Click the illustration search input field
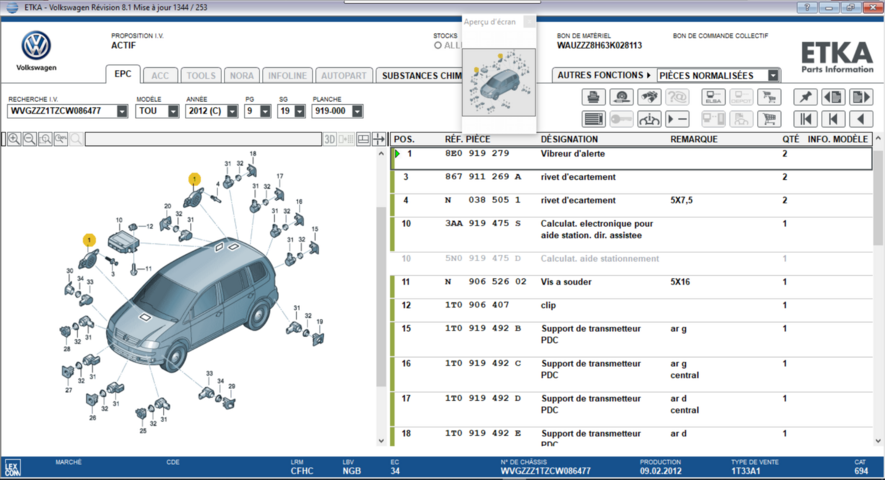The image size is (885, 480). click(203, 139)
